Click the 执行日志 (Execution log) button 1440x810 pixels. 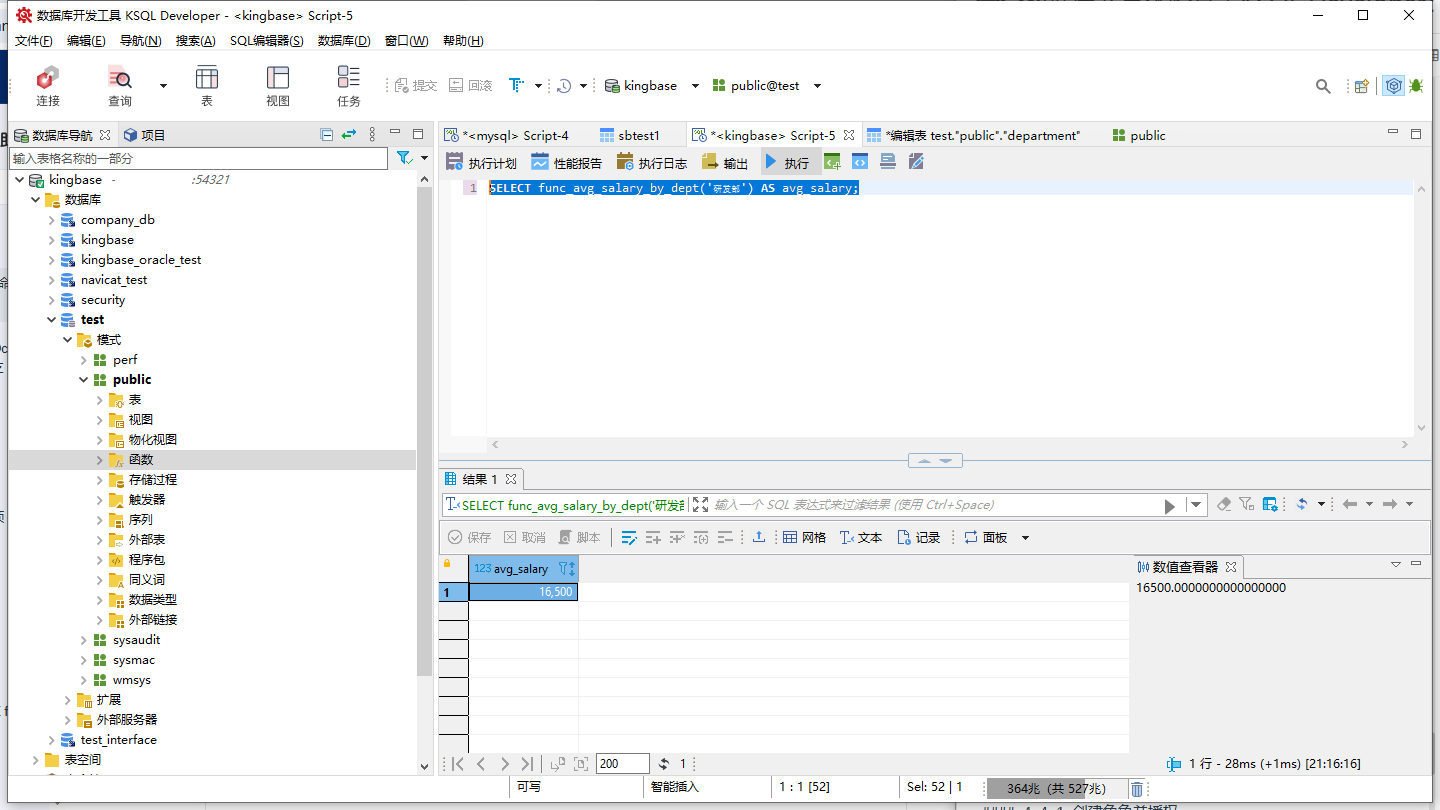tap(652, 163)
